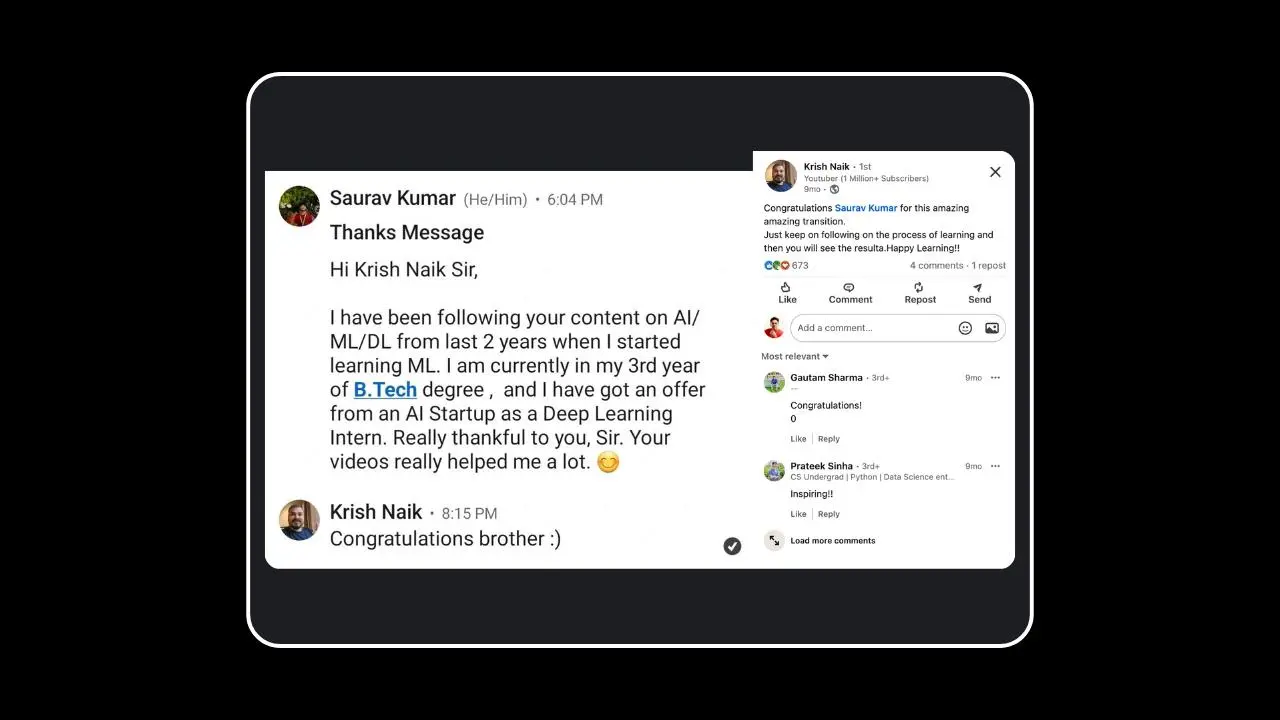Attach a photo to the comment
Image resolution: width=1280 pixels, height=720 pixels.
point(992,328)
